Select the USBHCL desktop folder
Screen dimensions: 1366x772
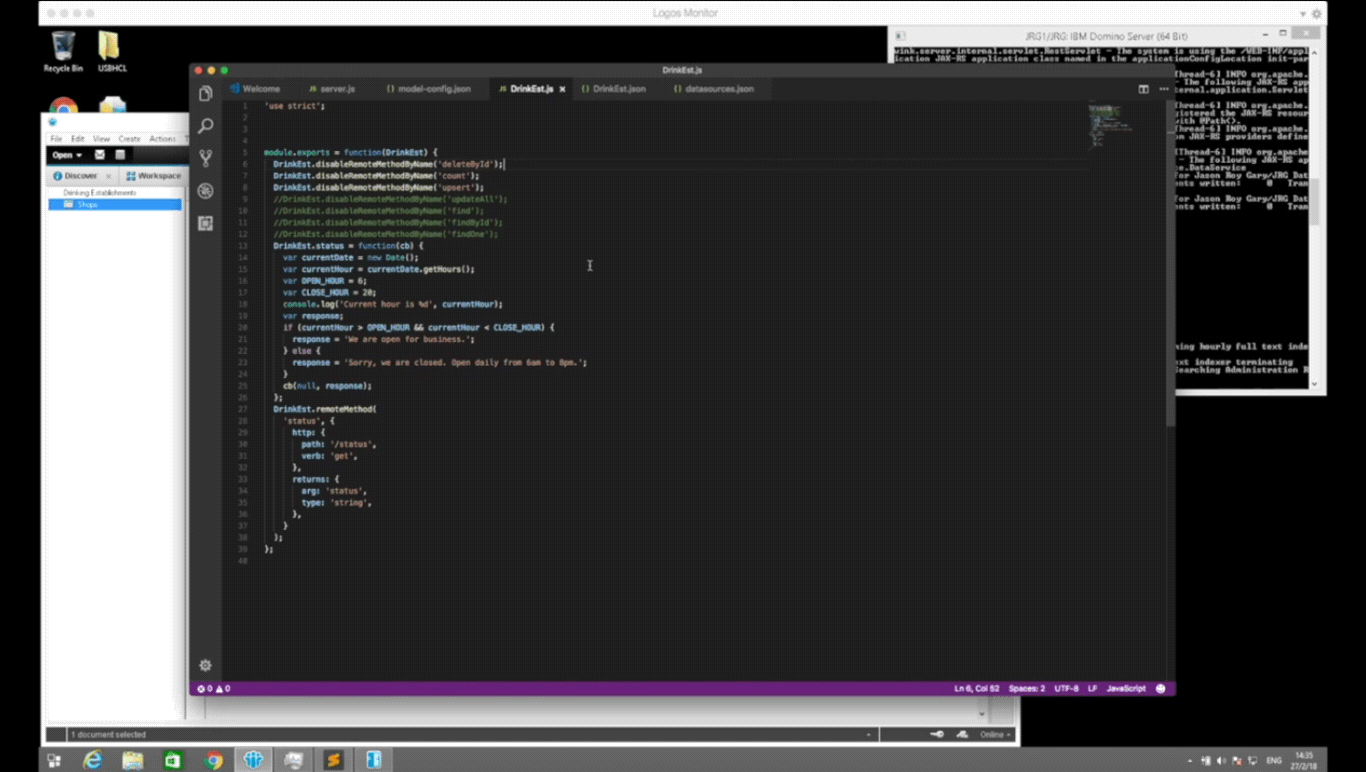[x=111, y=51]
